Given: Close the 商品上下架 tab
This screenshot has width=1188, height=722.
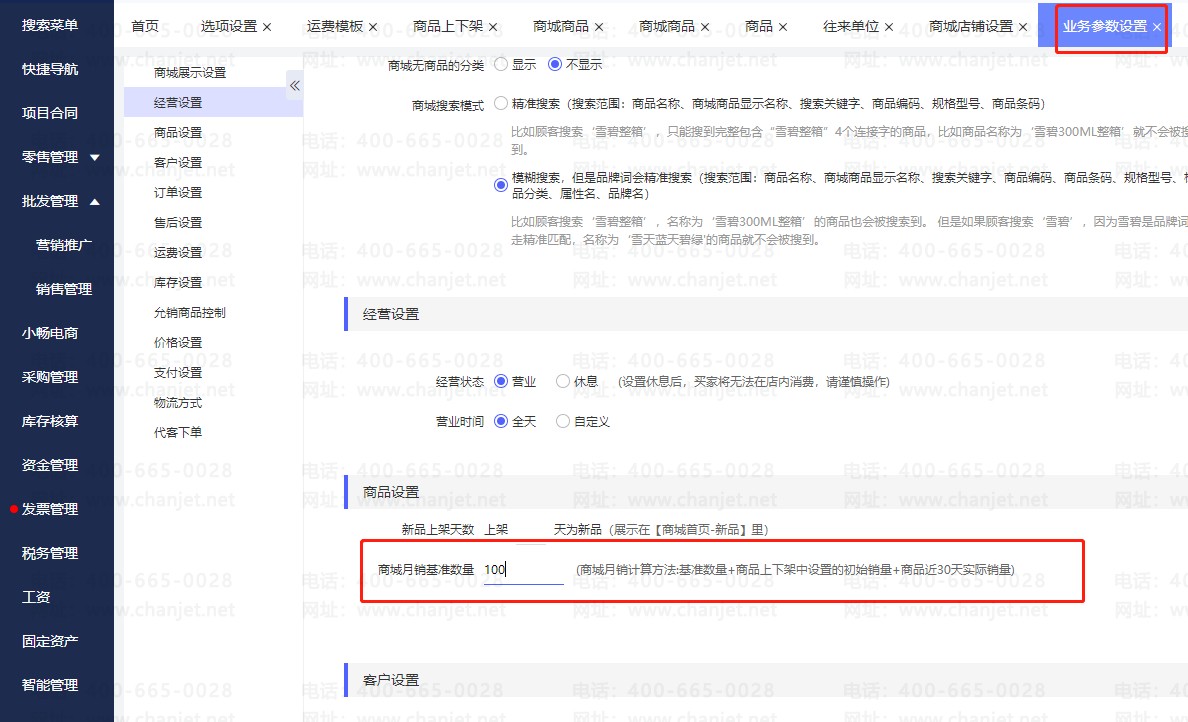Looking at the screenshot, I should 493,27.
